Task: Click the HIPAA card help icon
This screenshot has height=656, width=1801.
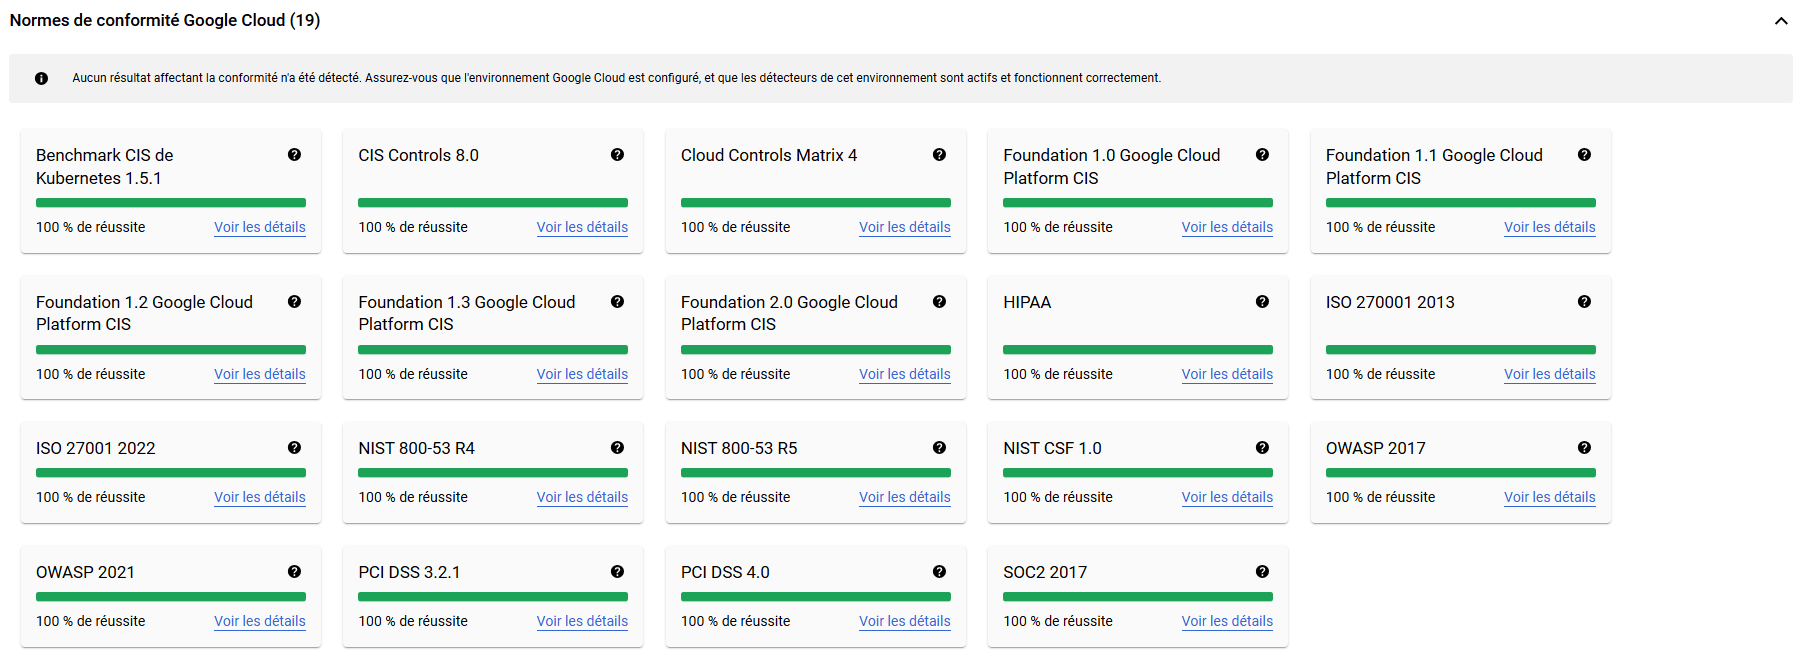Action: pos(1262,302)
